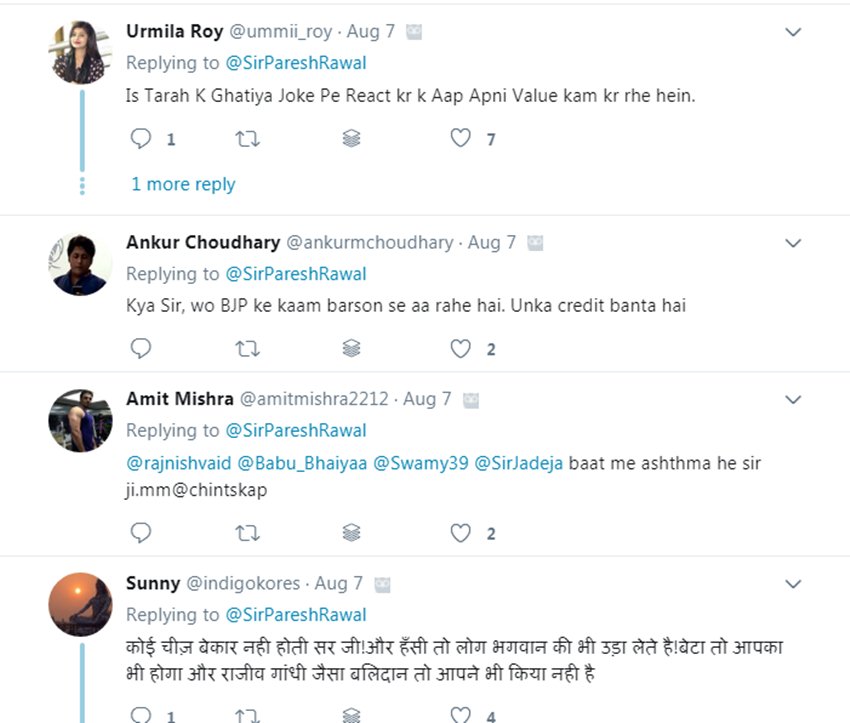850x723 pixels.
Task: Click Buffer icon on Amit Mishra's tweet
Action: point(351,533)
